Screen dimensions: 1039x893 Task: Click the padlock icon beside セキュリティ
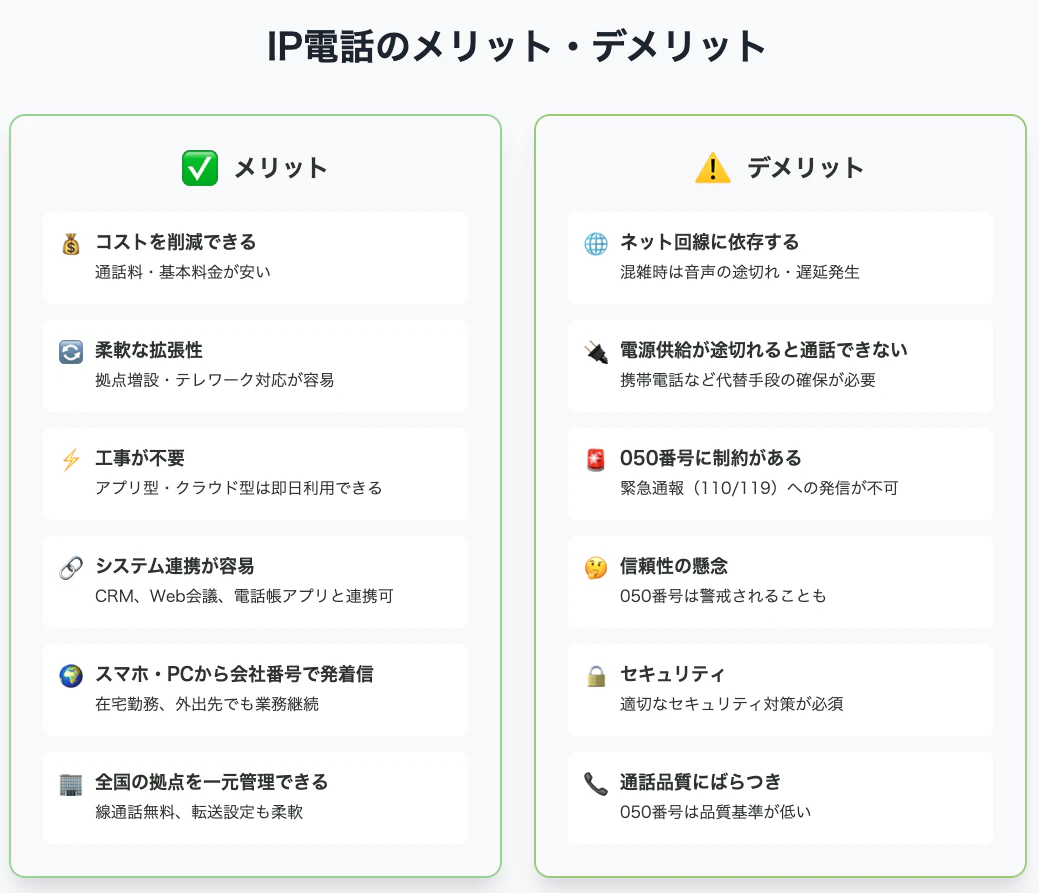(x=595, y=675)
